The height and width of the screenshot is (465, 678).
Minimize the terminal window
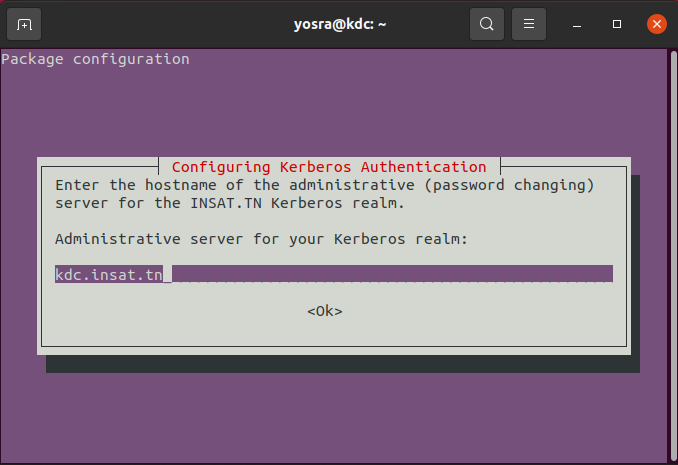pos(577,24)
